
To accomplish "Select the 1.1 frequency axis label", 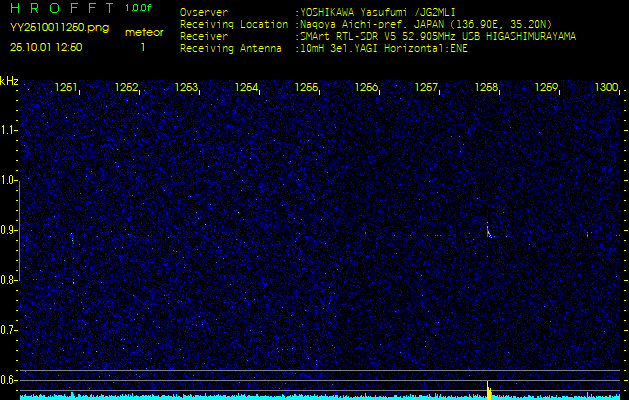I will coord(9,130).
